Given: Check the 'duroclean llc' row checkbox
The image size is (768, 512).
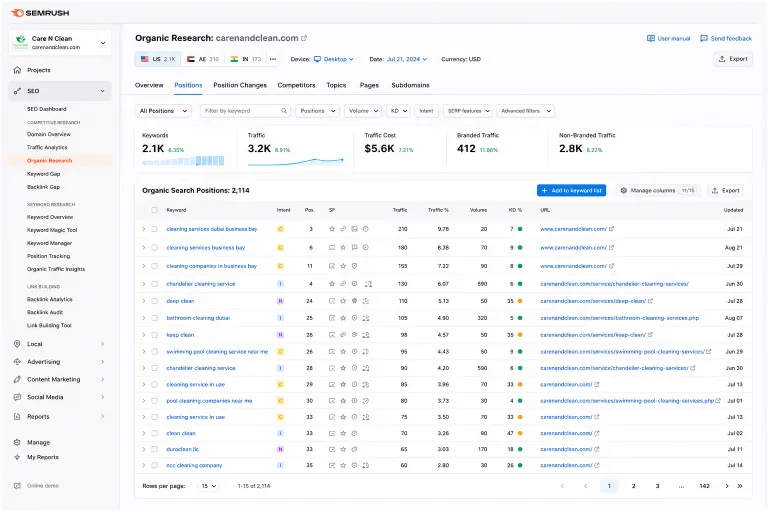Looking at the screenshot, I should 154,449.
